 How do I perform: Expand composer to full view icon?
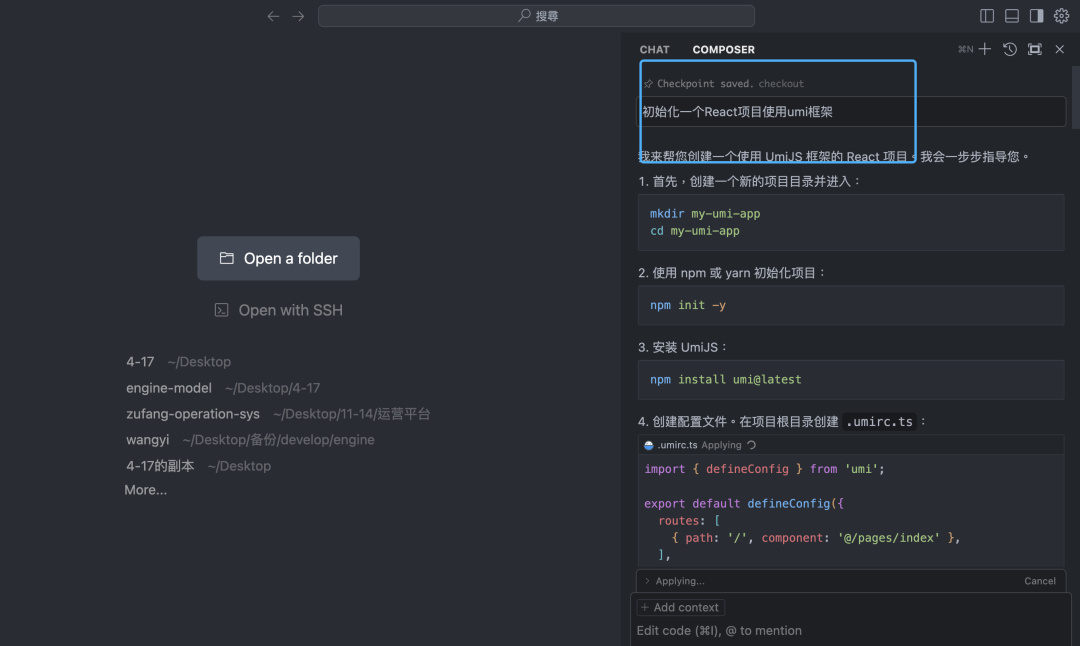click(1035, 49)
